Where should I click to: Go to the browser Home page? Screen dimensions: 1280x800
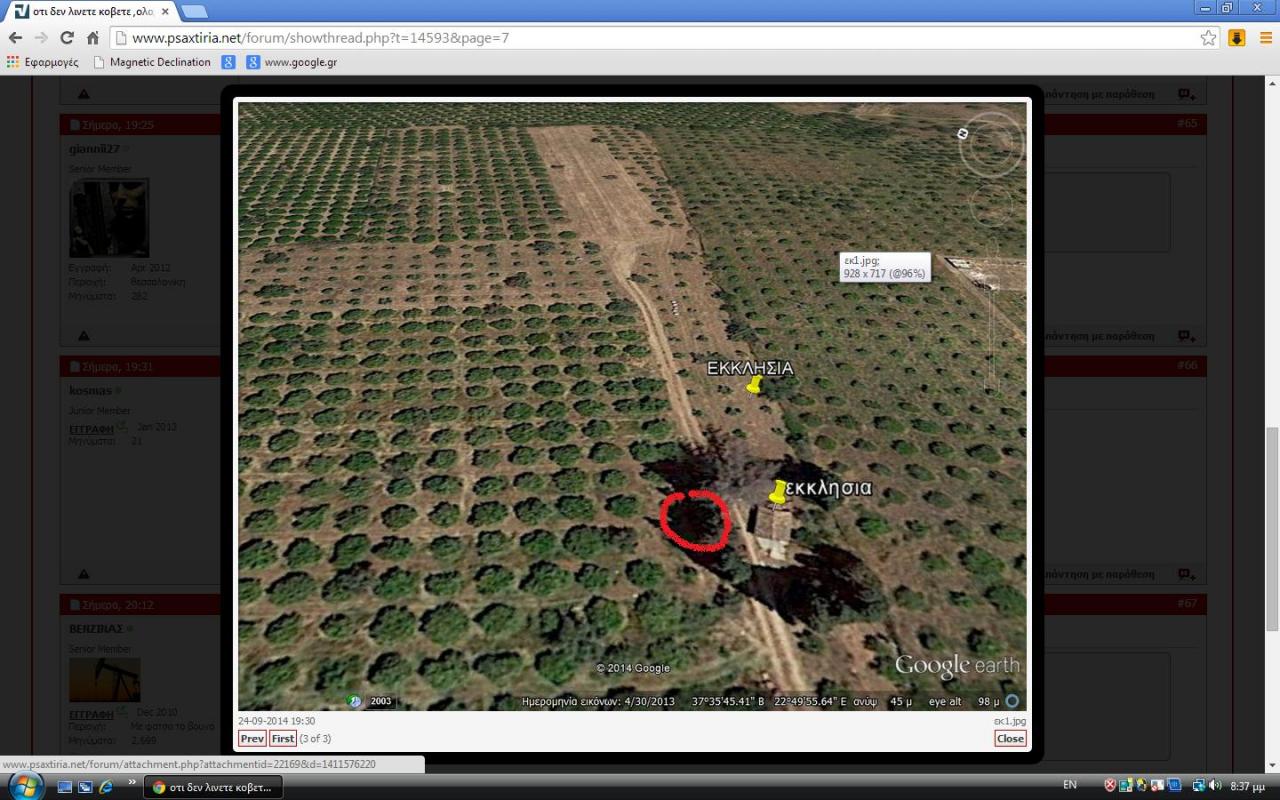[93, 38]
